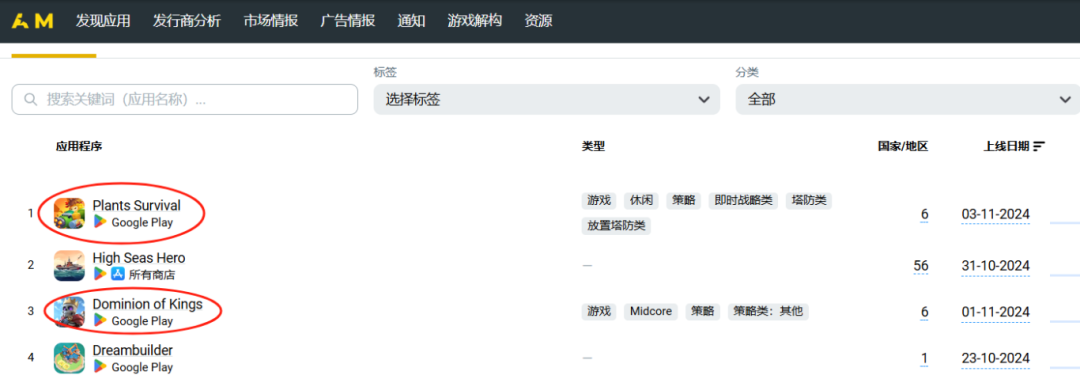Open the Dominion of Kings link
The image size is (1080, 379).
pos(147,304)
